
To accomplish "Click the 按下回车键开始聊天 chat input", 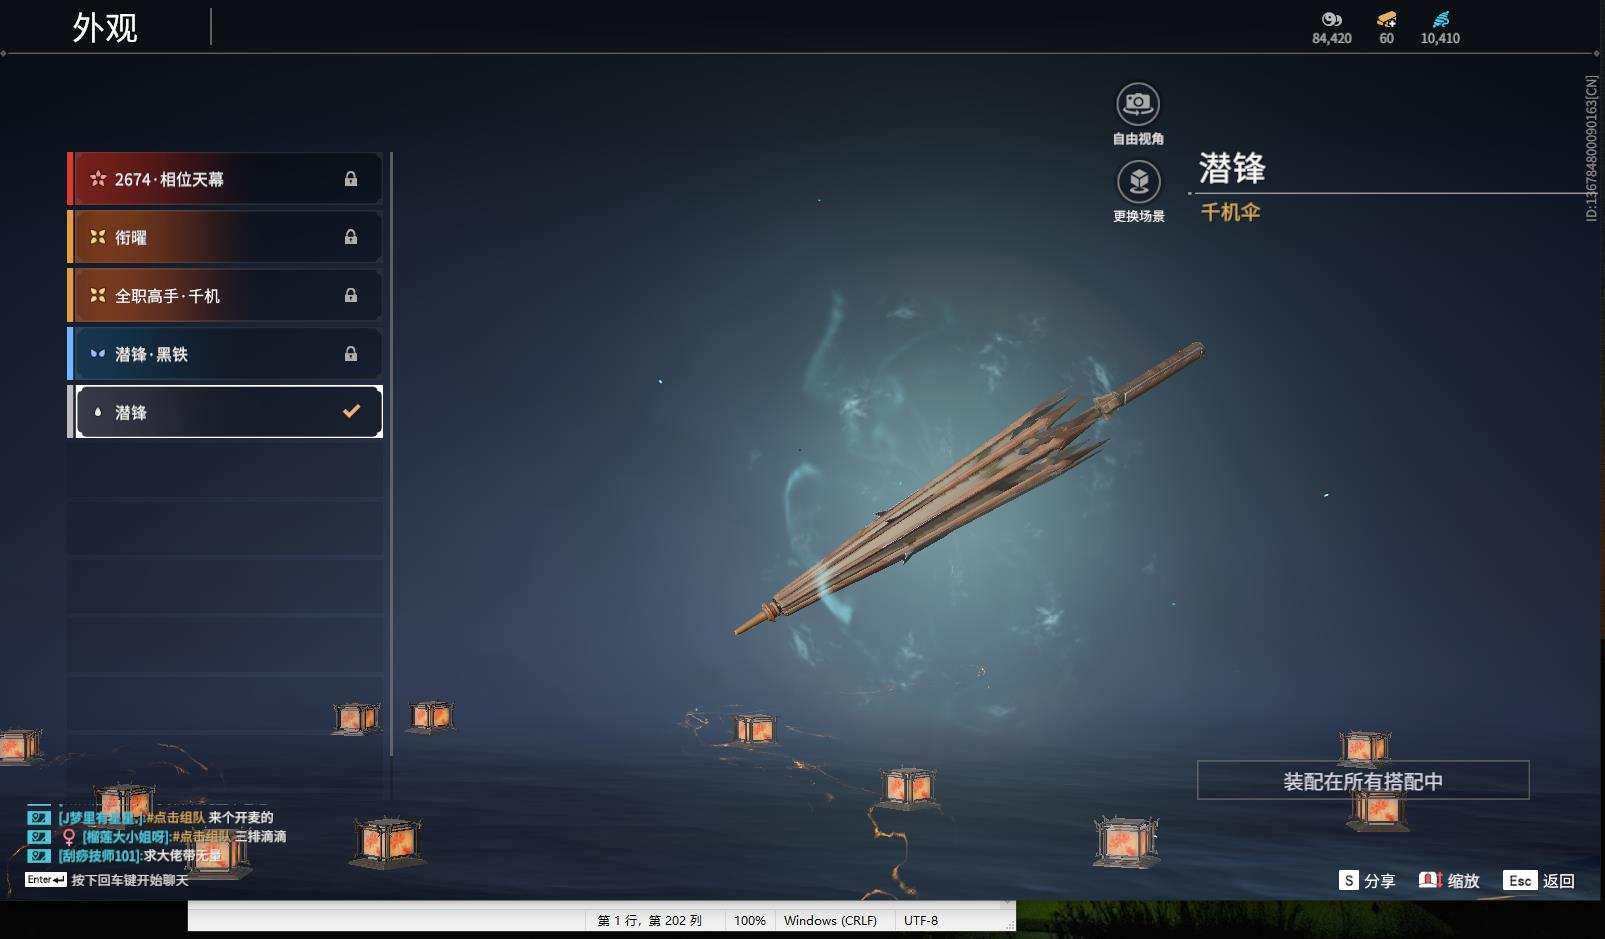I will [x=130, y=881].
